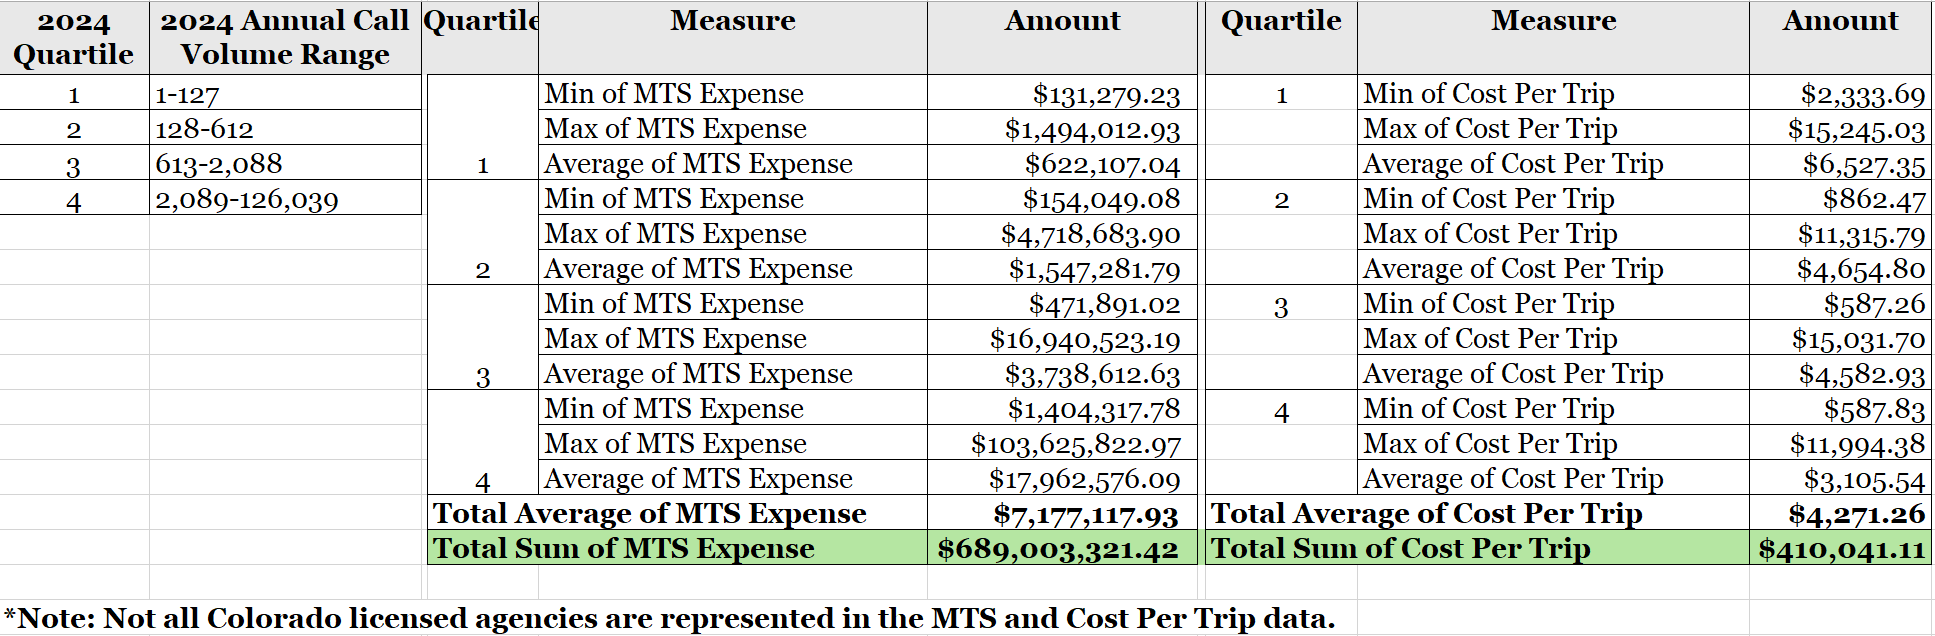Select the green $689,003,321.42 total cell
This screenshot has width=1935, height=636.
click(x=1058, y=549)
